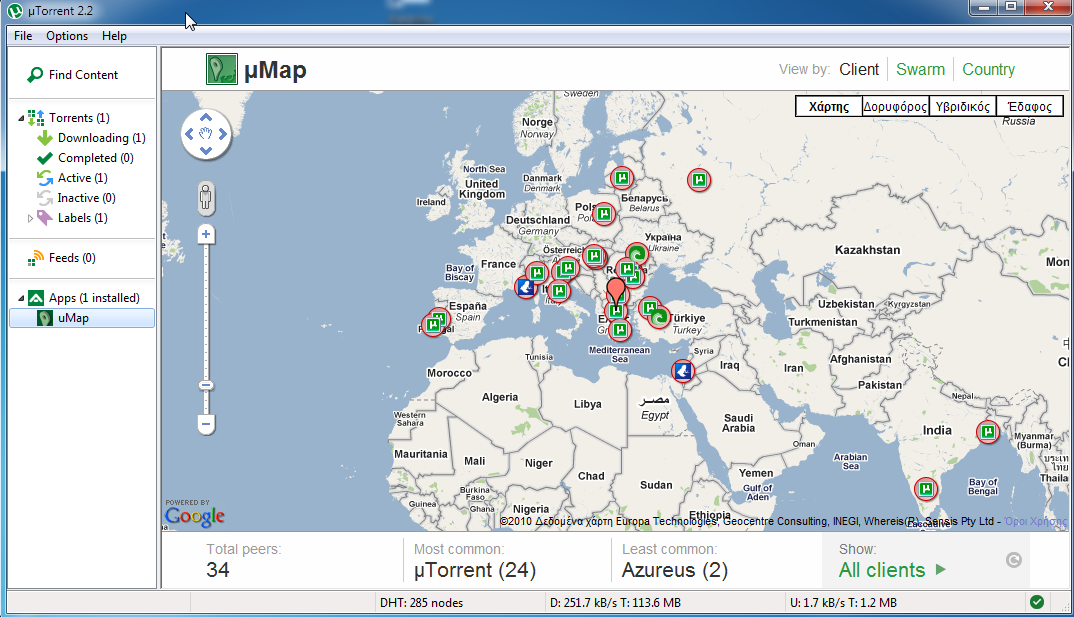
Task: View map by Swarm
Action: click(920, 70)
